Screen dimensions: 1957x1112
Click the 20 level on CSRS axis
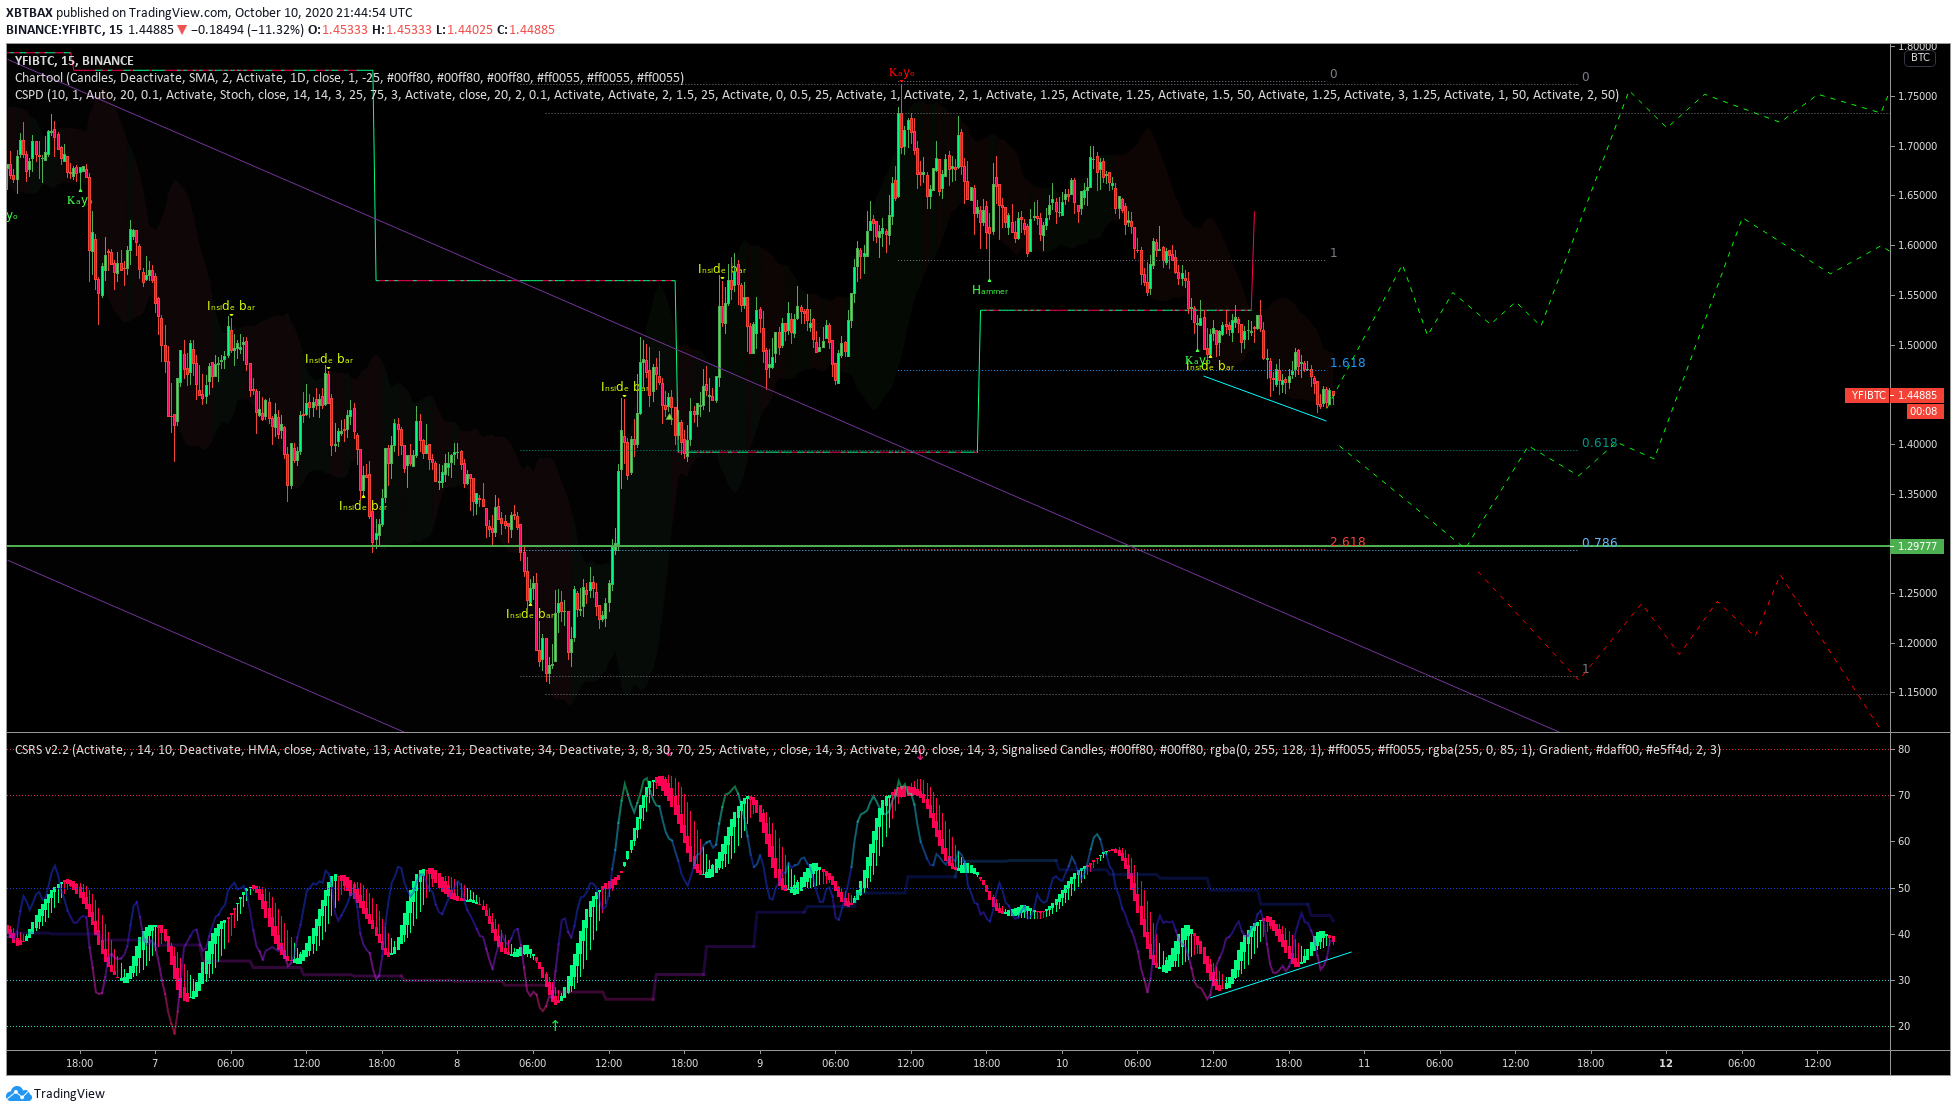point(1904,1026)
